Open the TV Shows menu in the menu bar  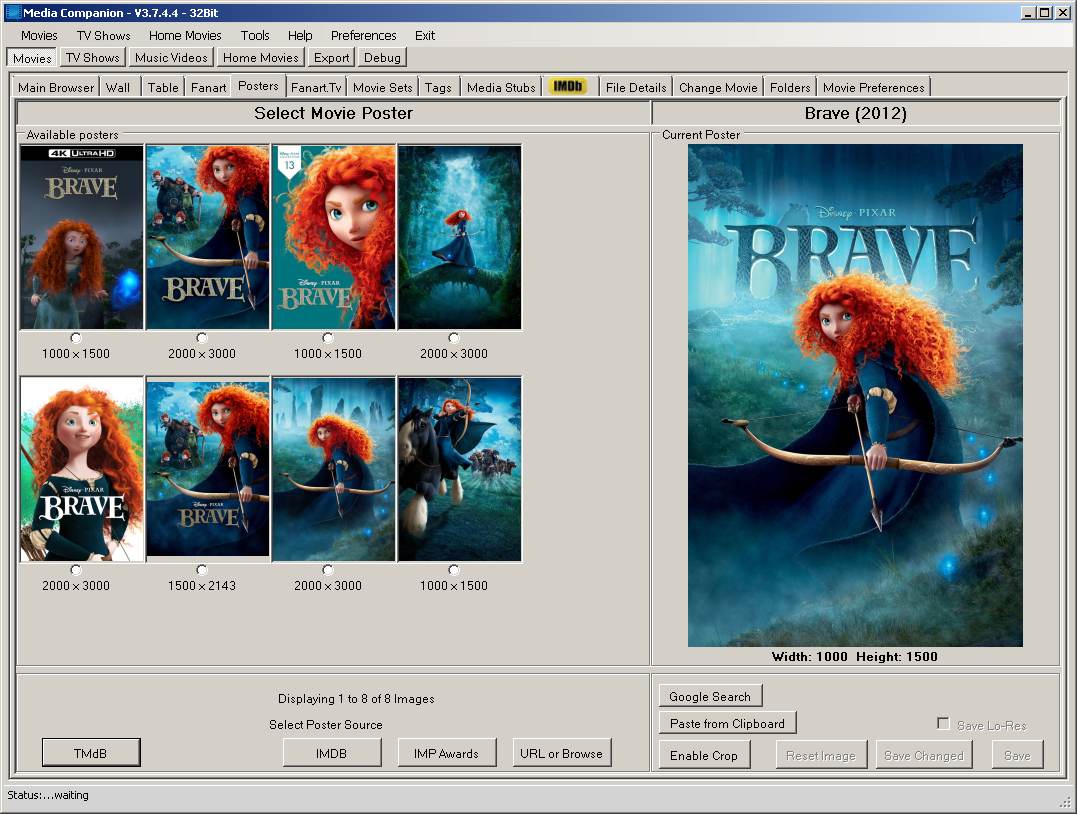104,35
